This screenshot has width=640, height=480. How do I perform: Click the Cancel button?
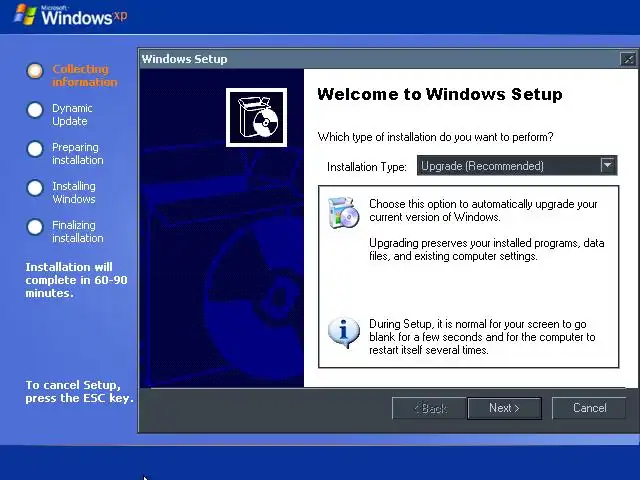(x=589, y=408)
